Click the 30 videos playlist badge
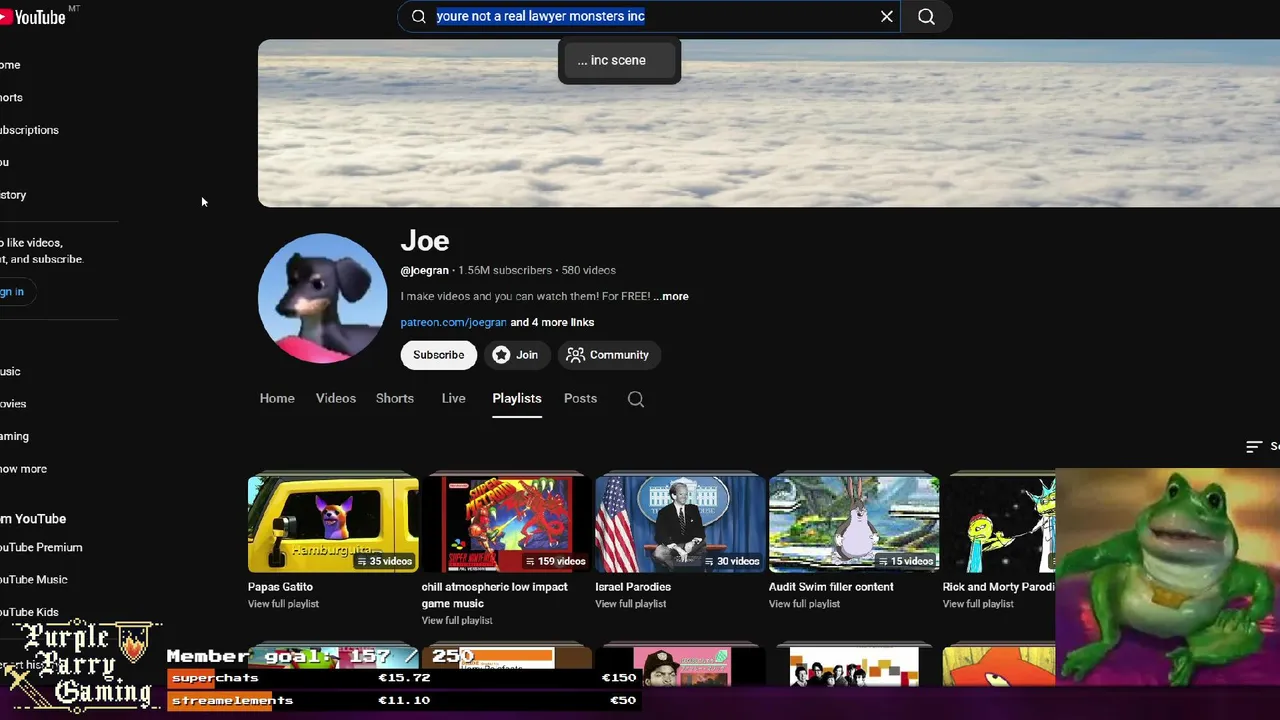Viewport: 1280px width, 720px height. coord(732,561)
